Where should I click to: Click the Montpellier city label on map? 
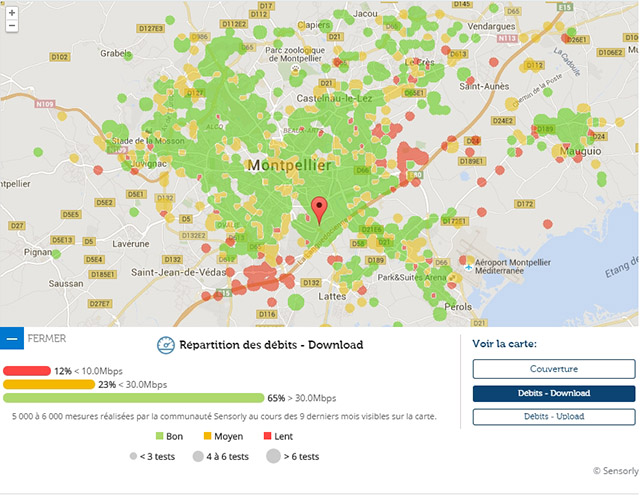289,165
